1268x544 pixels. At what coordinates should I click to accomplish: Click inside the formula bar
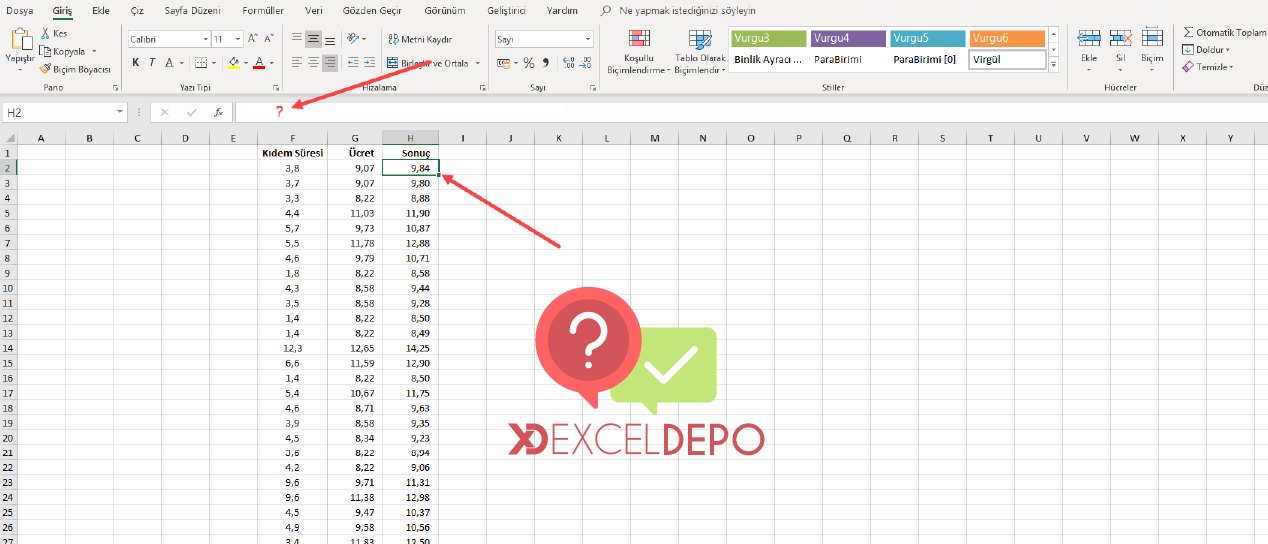750,112
